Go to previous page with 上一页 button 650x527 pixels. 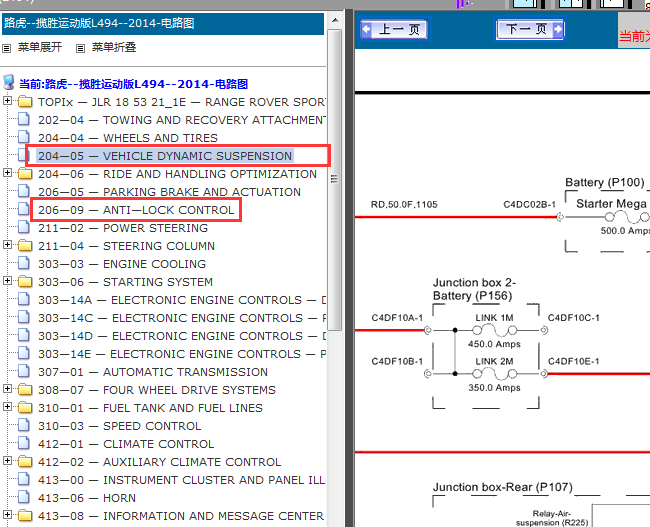click(395, 29)
